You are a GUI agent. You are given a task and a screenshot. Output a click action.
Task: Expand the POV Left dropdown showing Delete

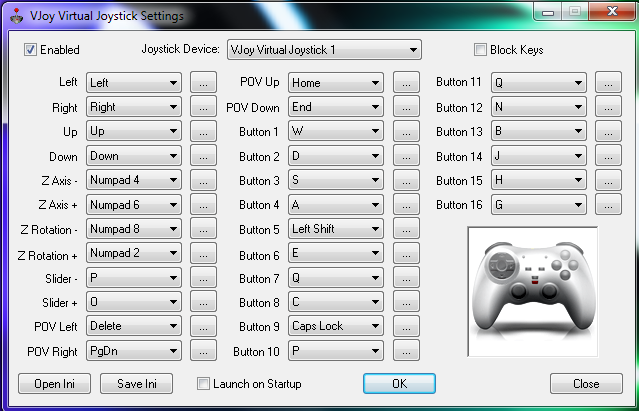pos(134,326)
